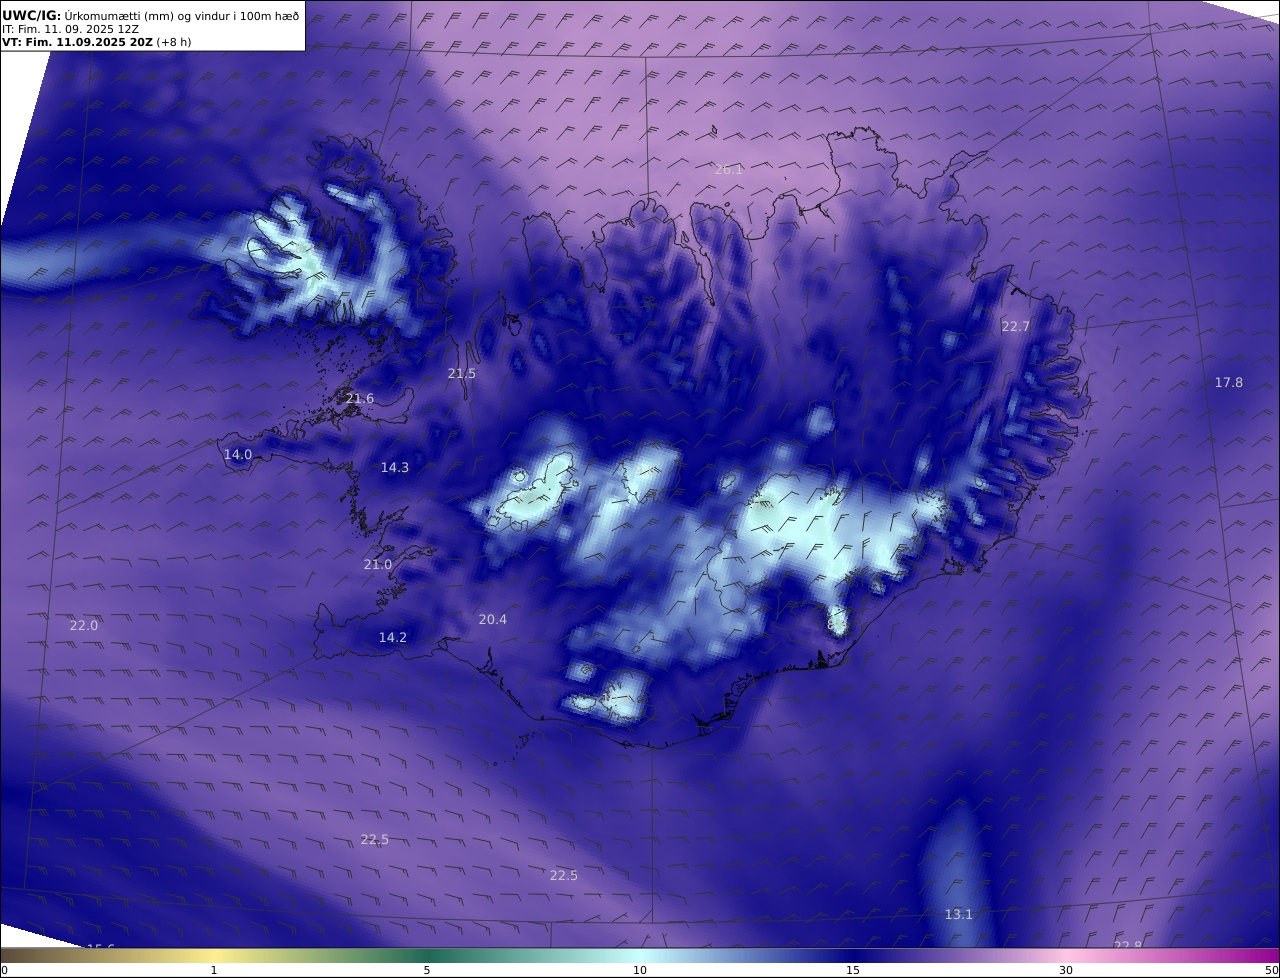Select the 20.4 value on the map

point(493,620)
